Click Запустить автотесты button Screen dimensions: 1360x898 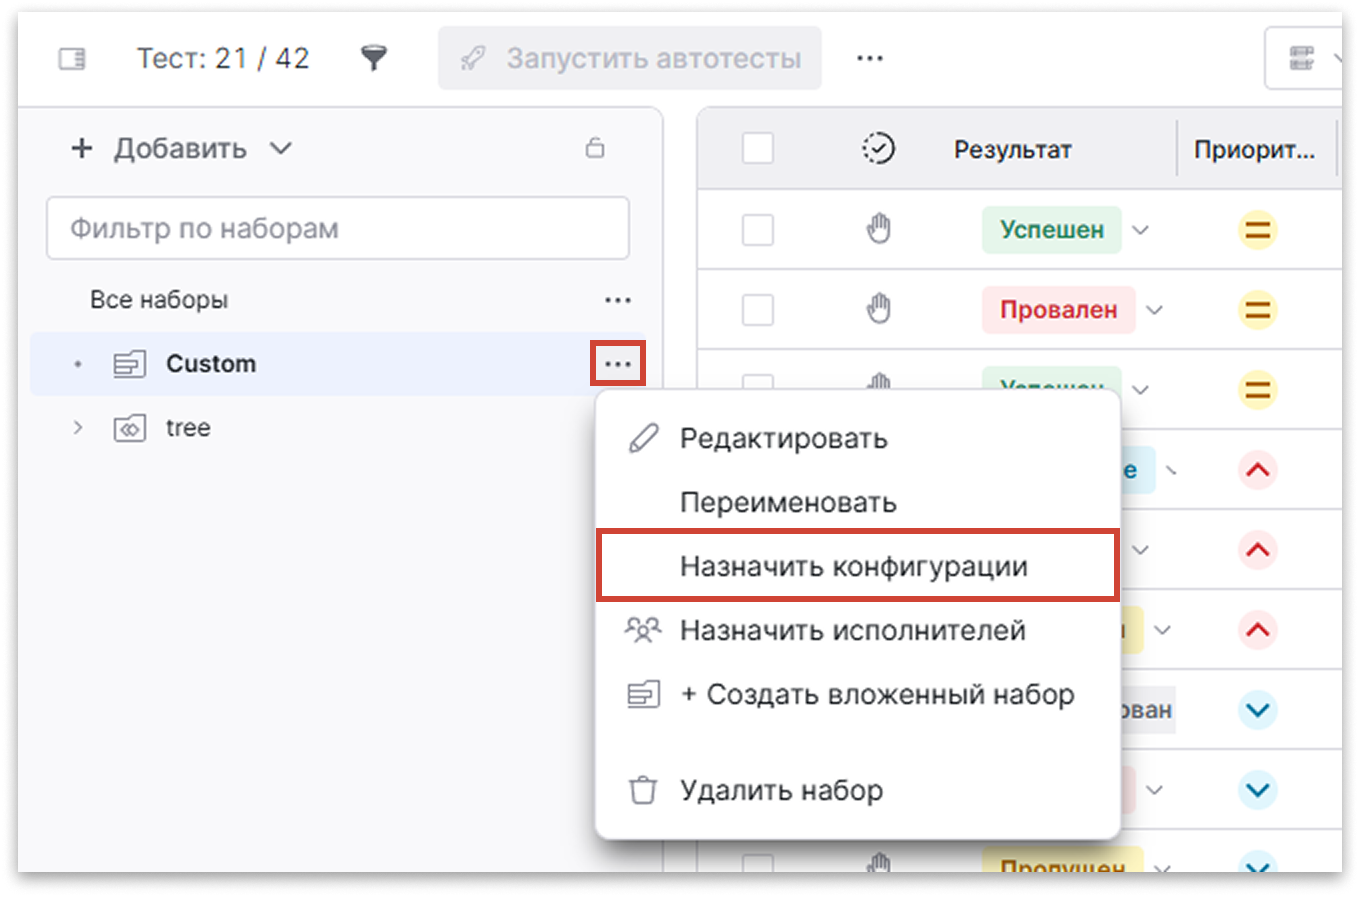click(x=630, y=58)
